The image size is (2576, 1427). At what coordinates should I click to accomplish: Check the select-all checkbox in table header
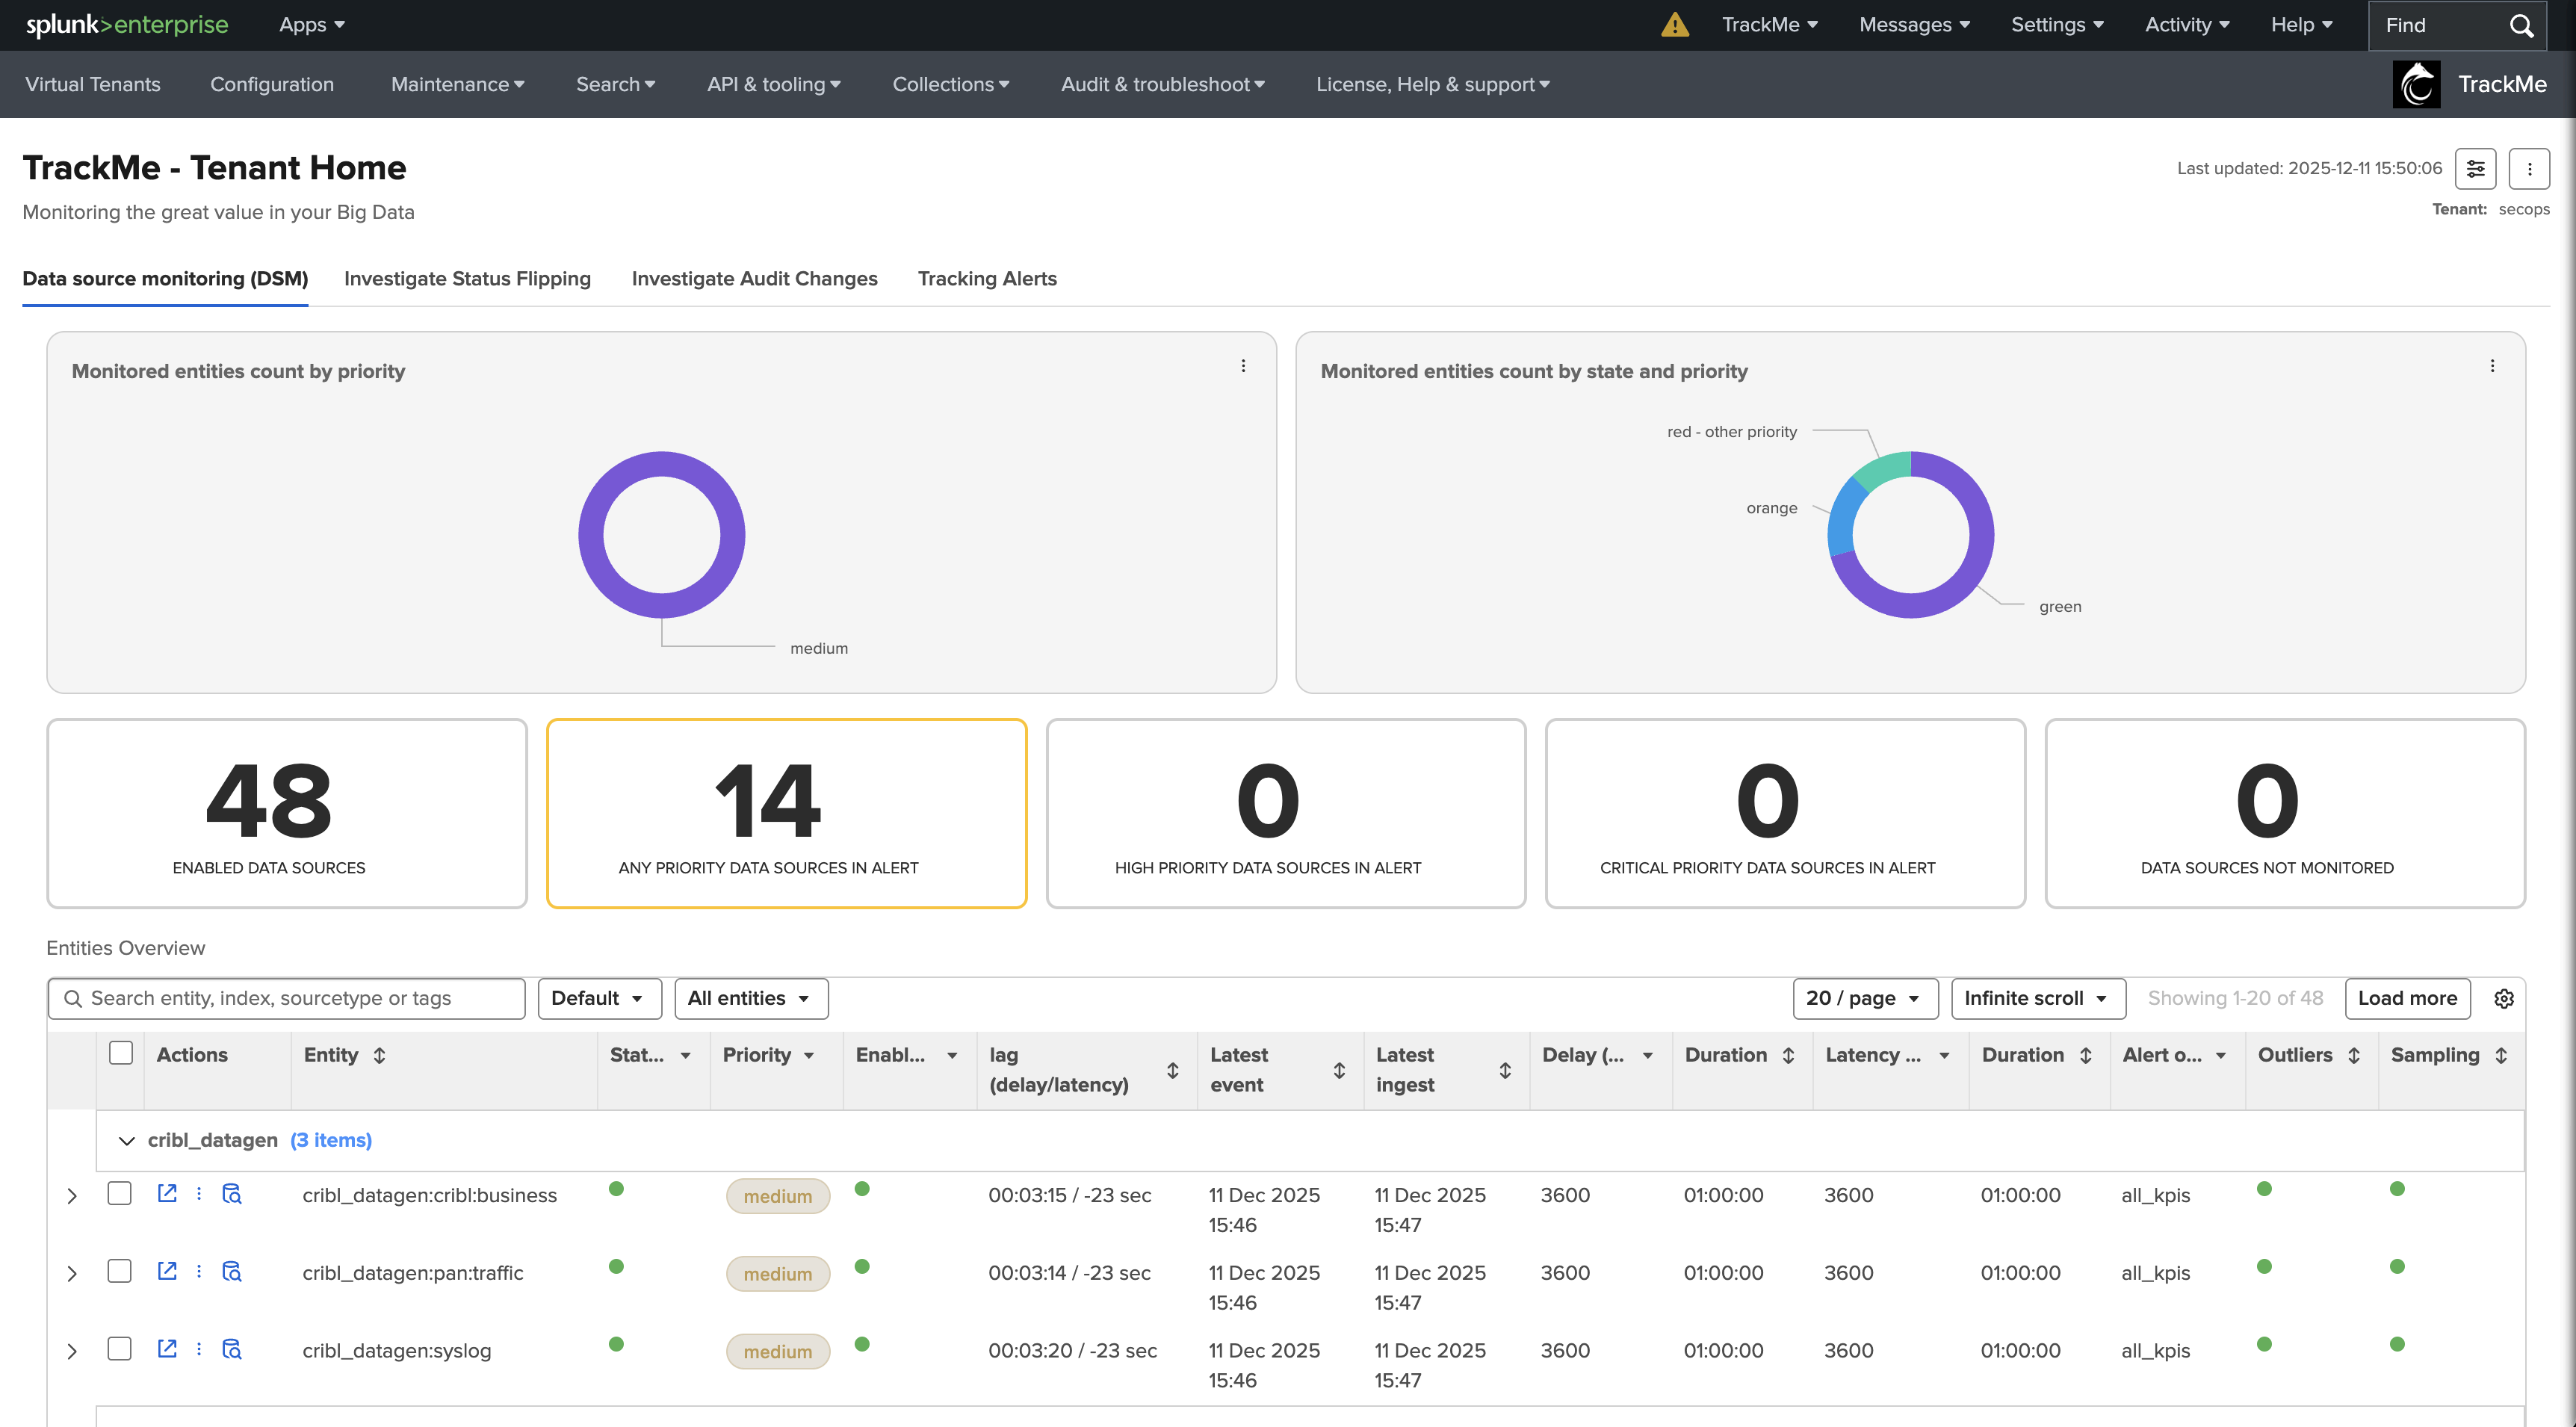click(x=121, y=1053)
